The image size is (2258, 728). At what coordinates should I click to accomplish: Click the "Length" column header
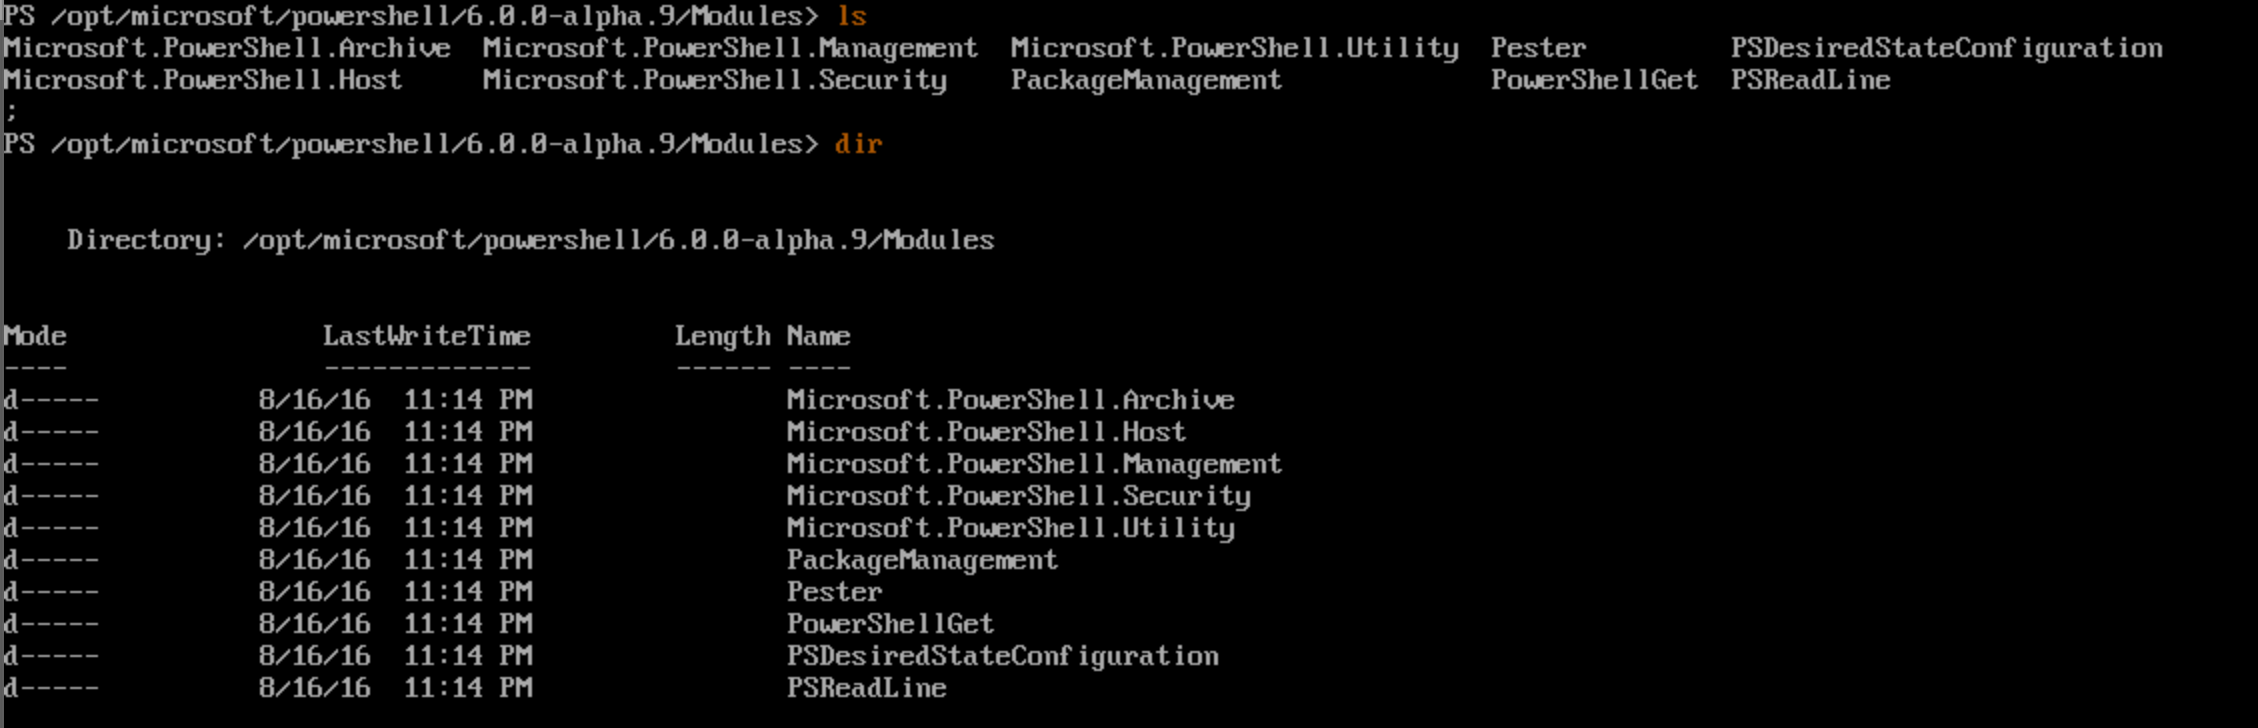pyautogui.click(x=722, y=336)
